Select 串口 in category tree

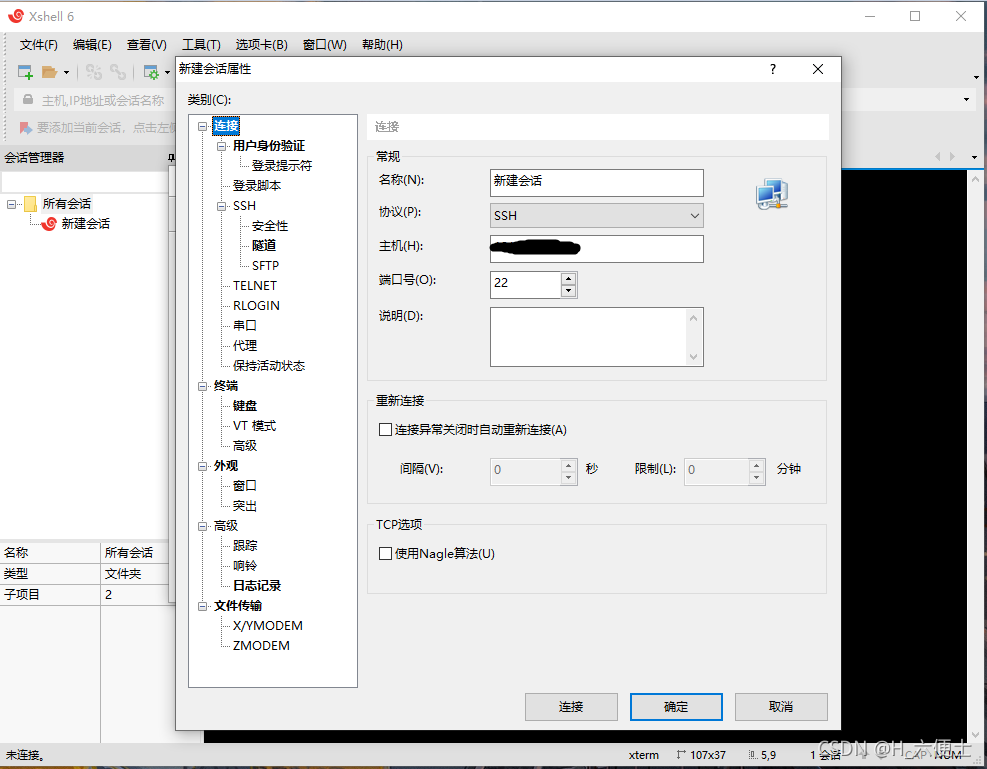coord(245,325)
